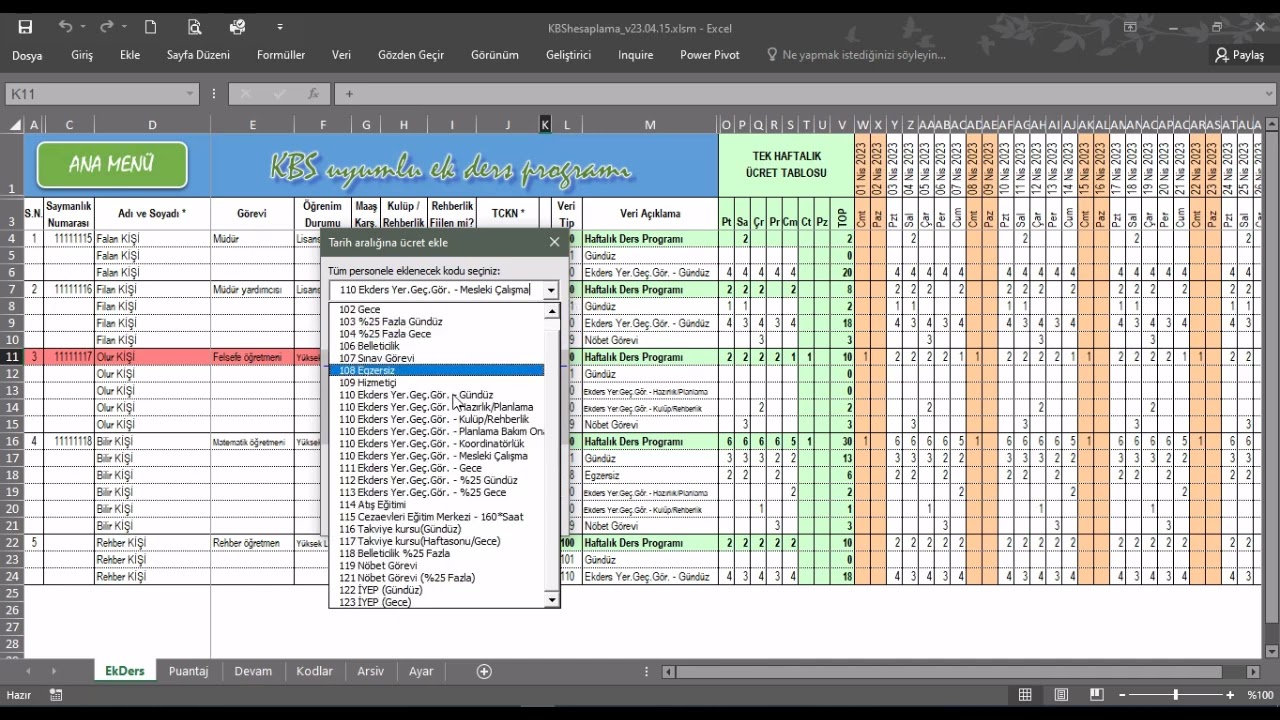Click the zoom slider handle
Screen dimensions: 1280x720
(x=1175, y=695)
